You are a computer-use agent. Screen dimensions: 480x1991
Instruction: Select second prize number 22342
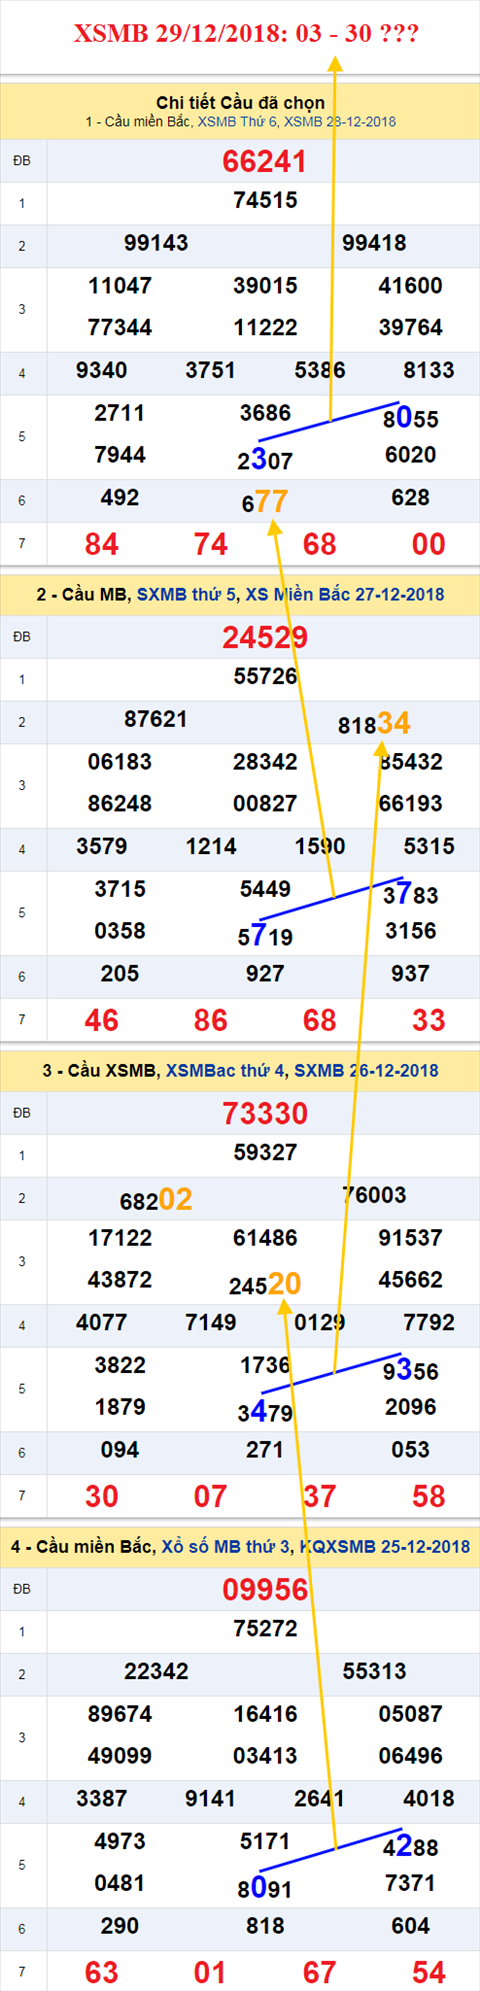[x=156, y=1671]
